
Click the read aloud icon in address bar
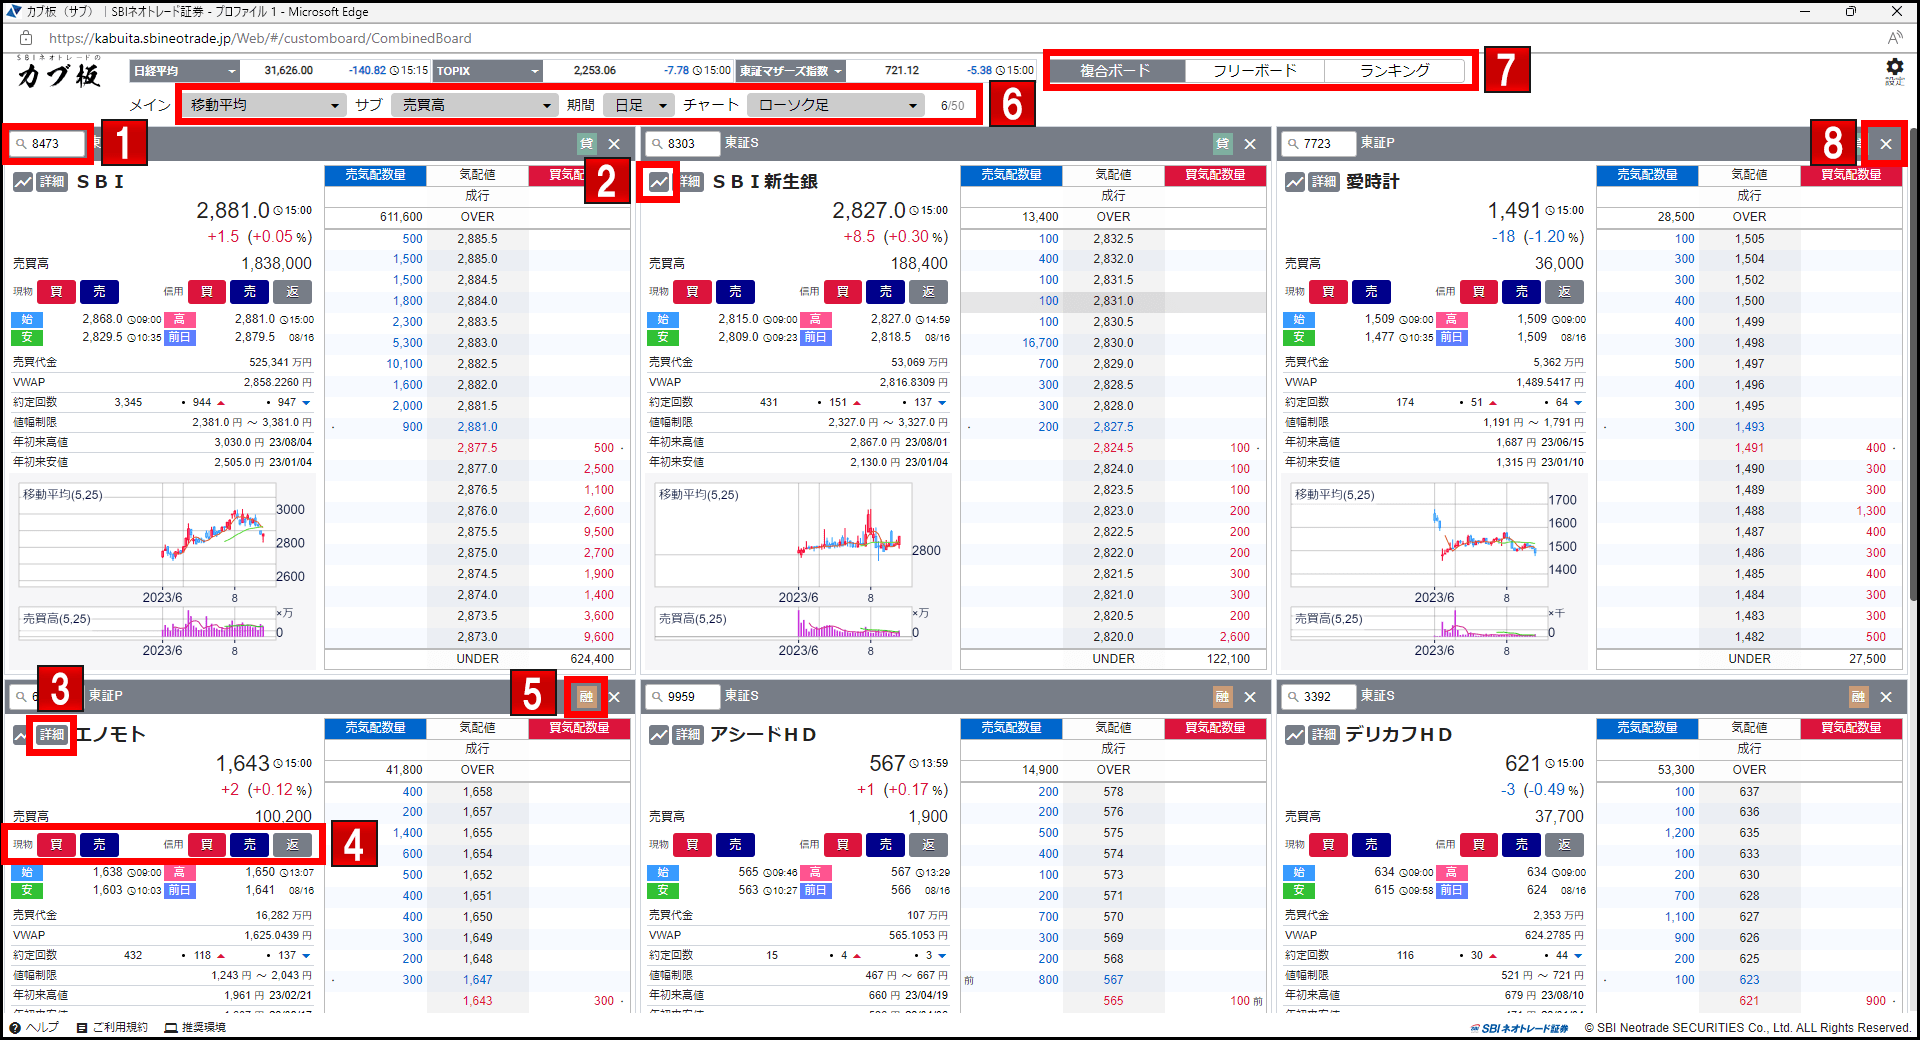point(1895,38)
